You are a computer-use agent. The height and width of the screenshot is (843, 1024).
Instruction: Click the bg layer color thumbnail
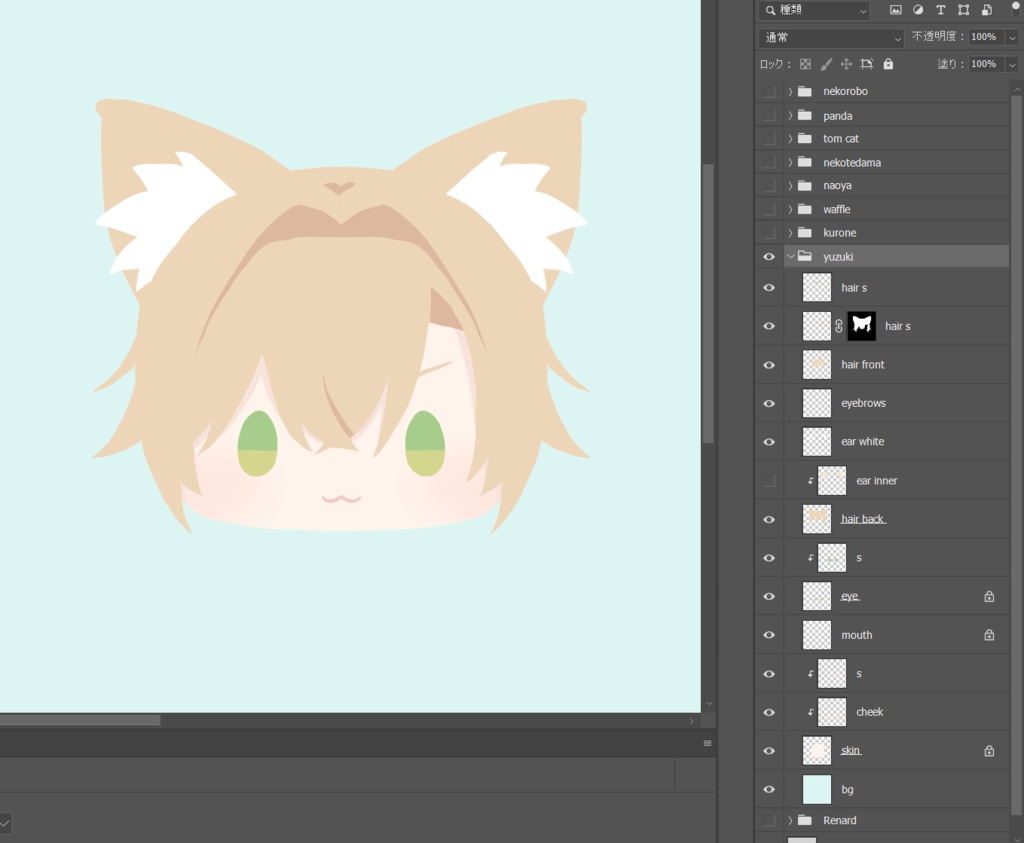click(816, 789)
